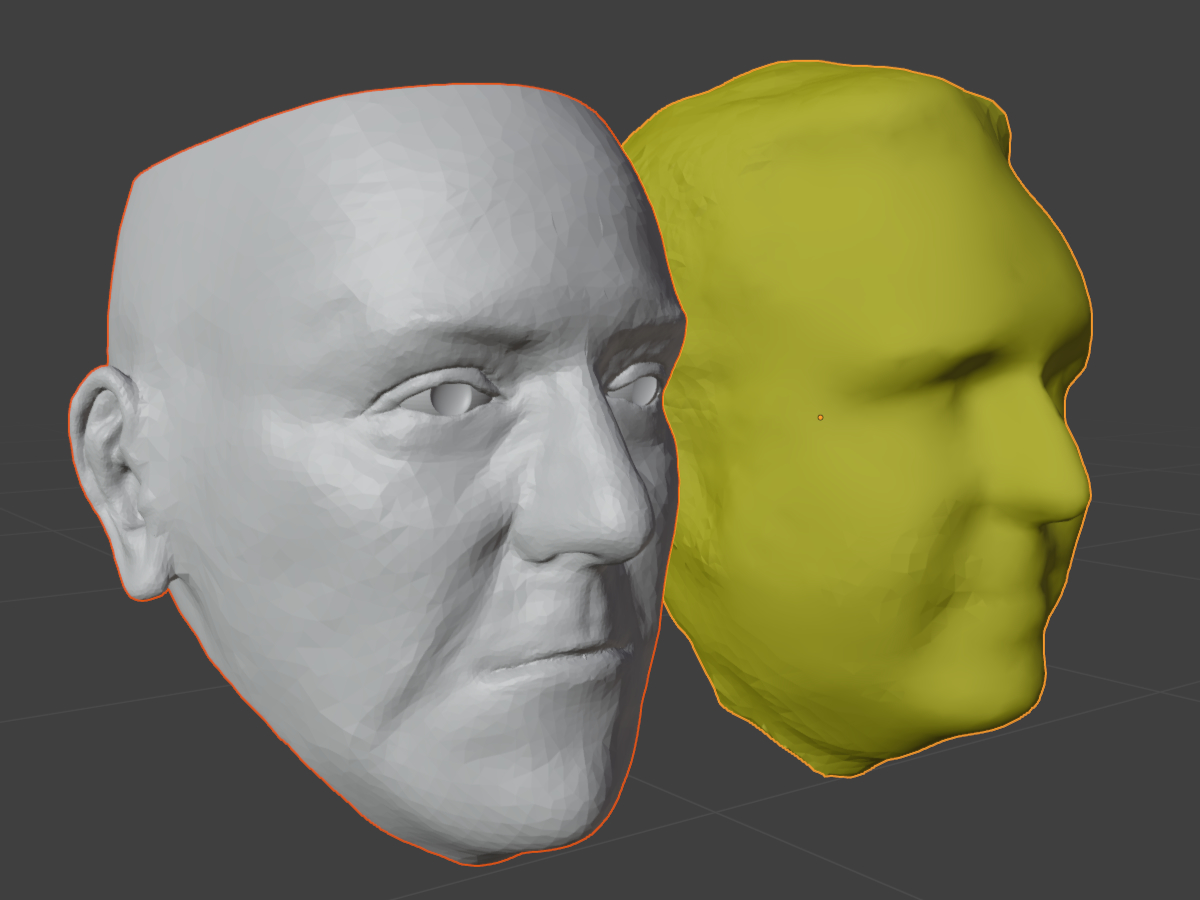The width and height of the screenshot is (1200, 900).
Task: Click the gray head's larger eyeball
Action: click(x=452, y=399)
